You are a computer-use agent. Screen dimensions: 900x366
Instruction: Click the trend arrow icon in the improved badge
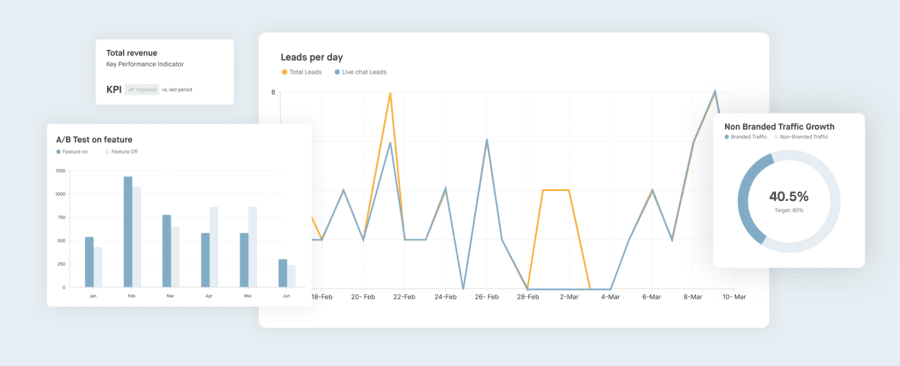pyautogui.click(x=131, y=89)
